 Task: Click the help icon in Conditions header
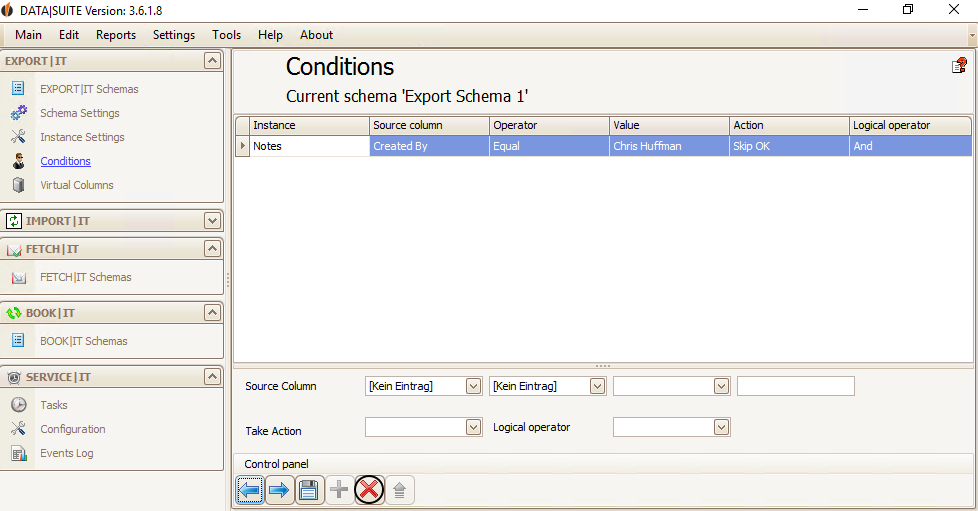pos(959,66)
